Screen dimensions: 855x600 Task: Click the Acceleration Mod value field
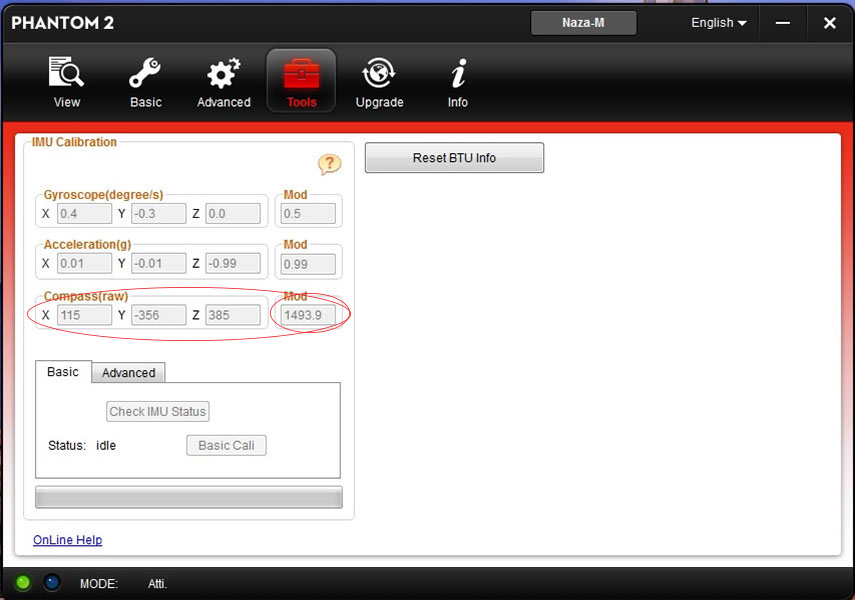click(x=308, y=264)
